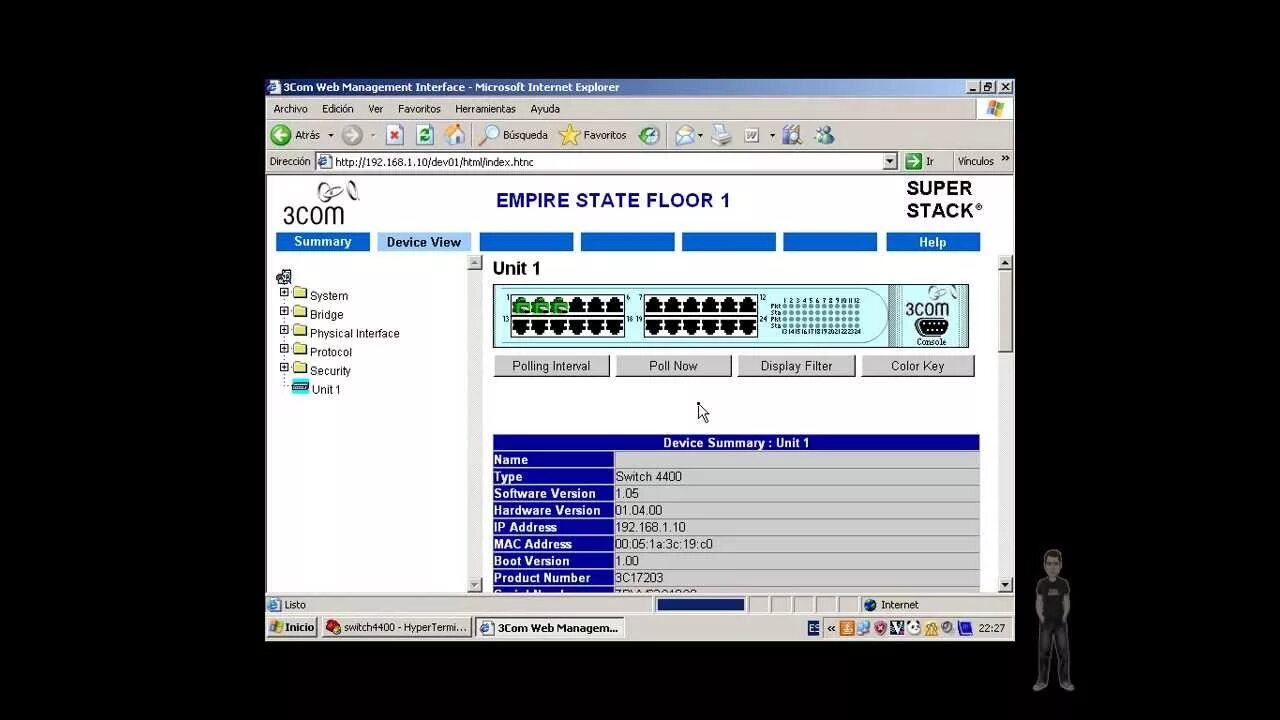The height and width of the screenshot is (720, 1280).
Task: Expand the Security tree node
Action: click(x=284, y=368)
